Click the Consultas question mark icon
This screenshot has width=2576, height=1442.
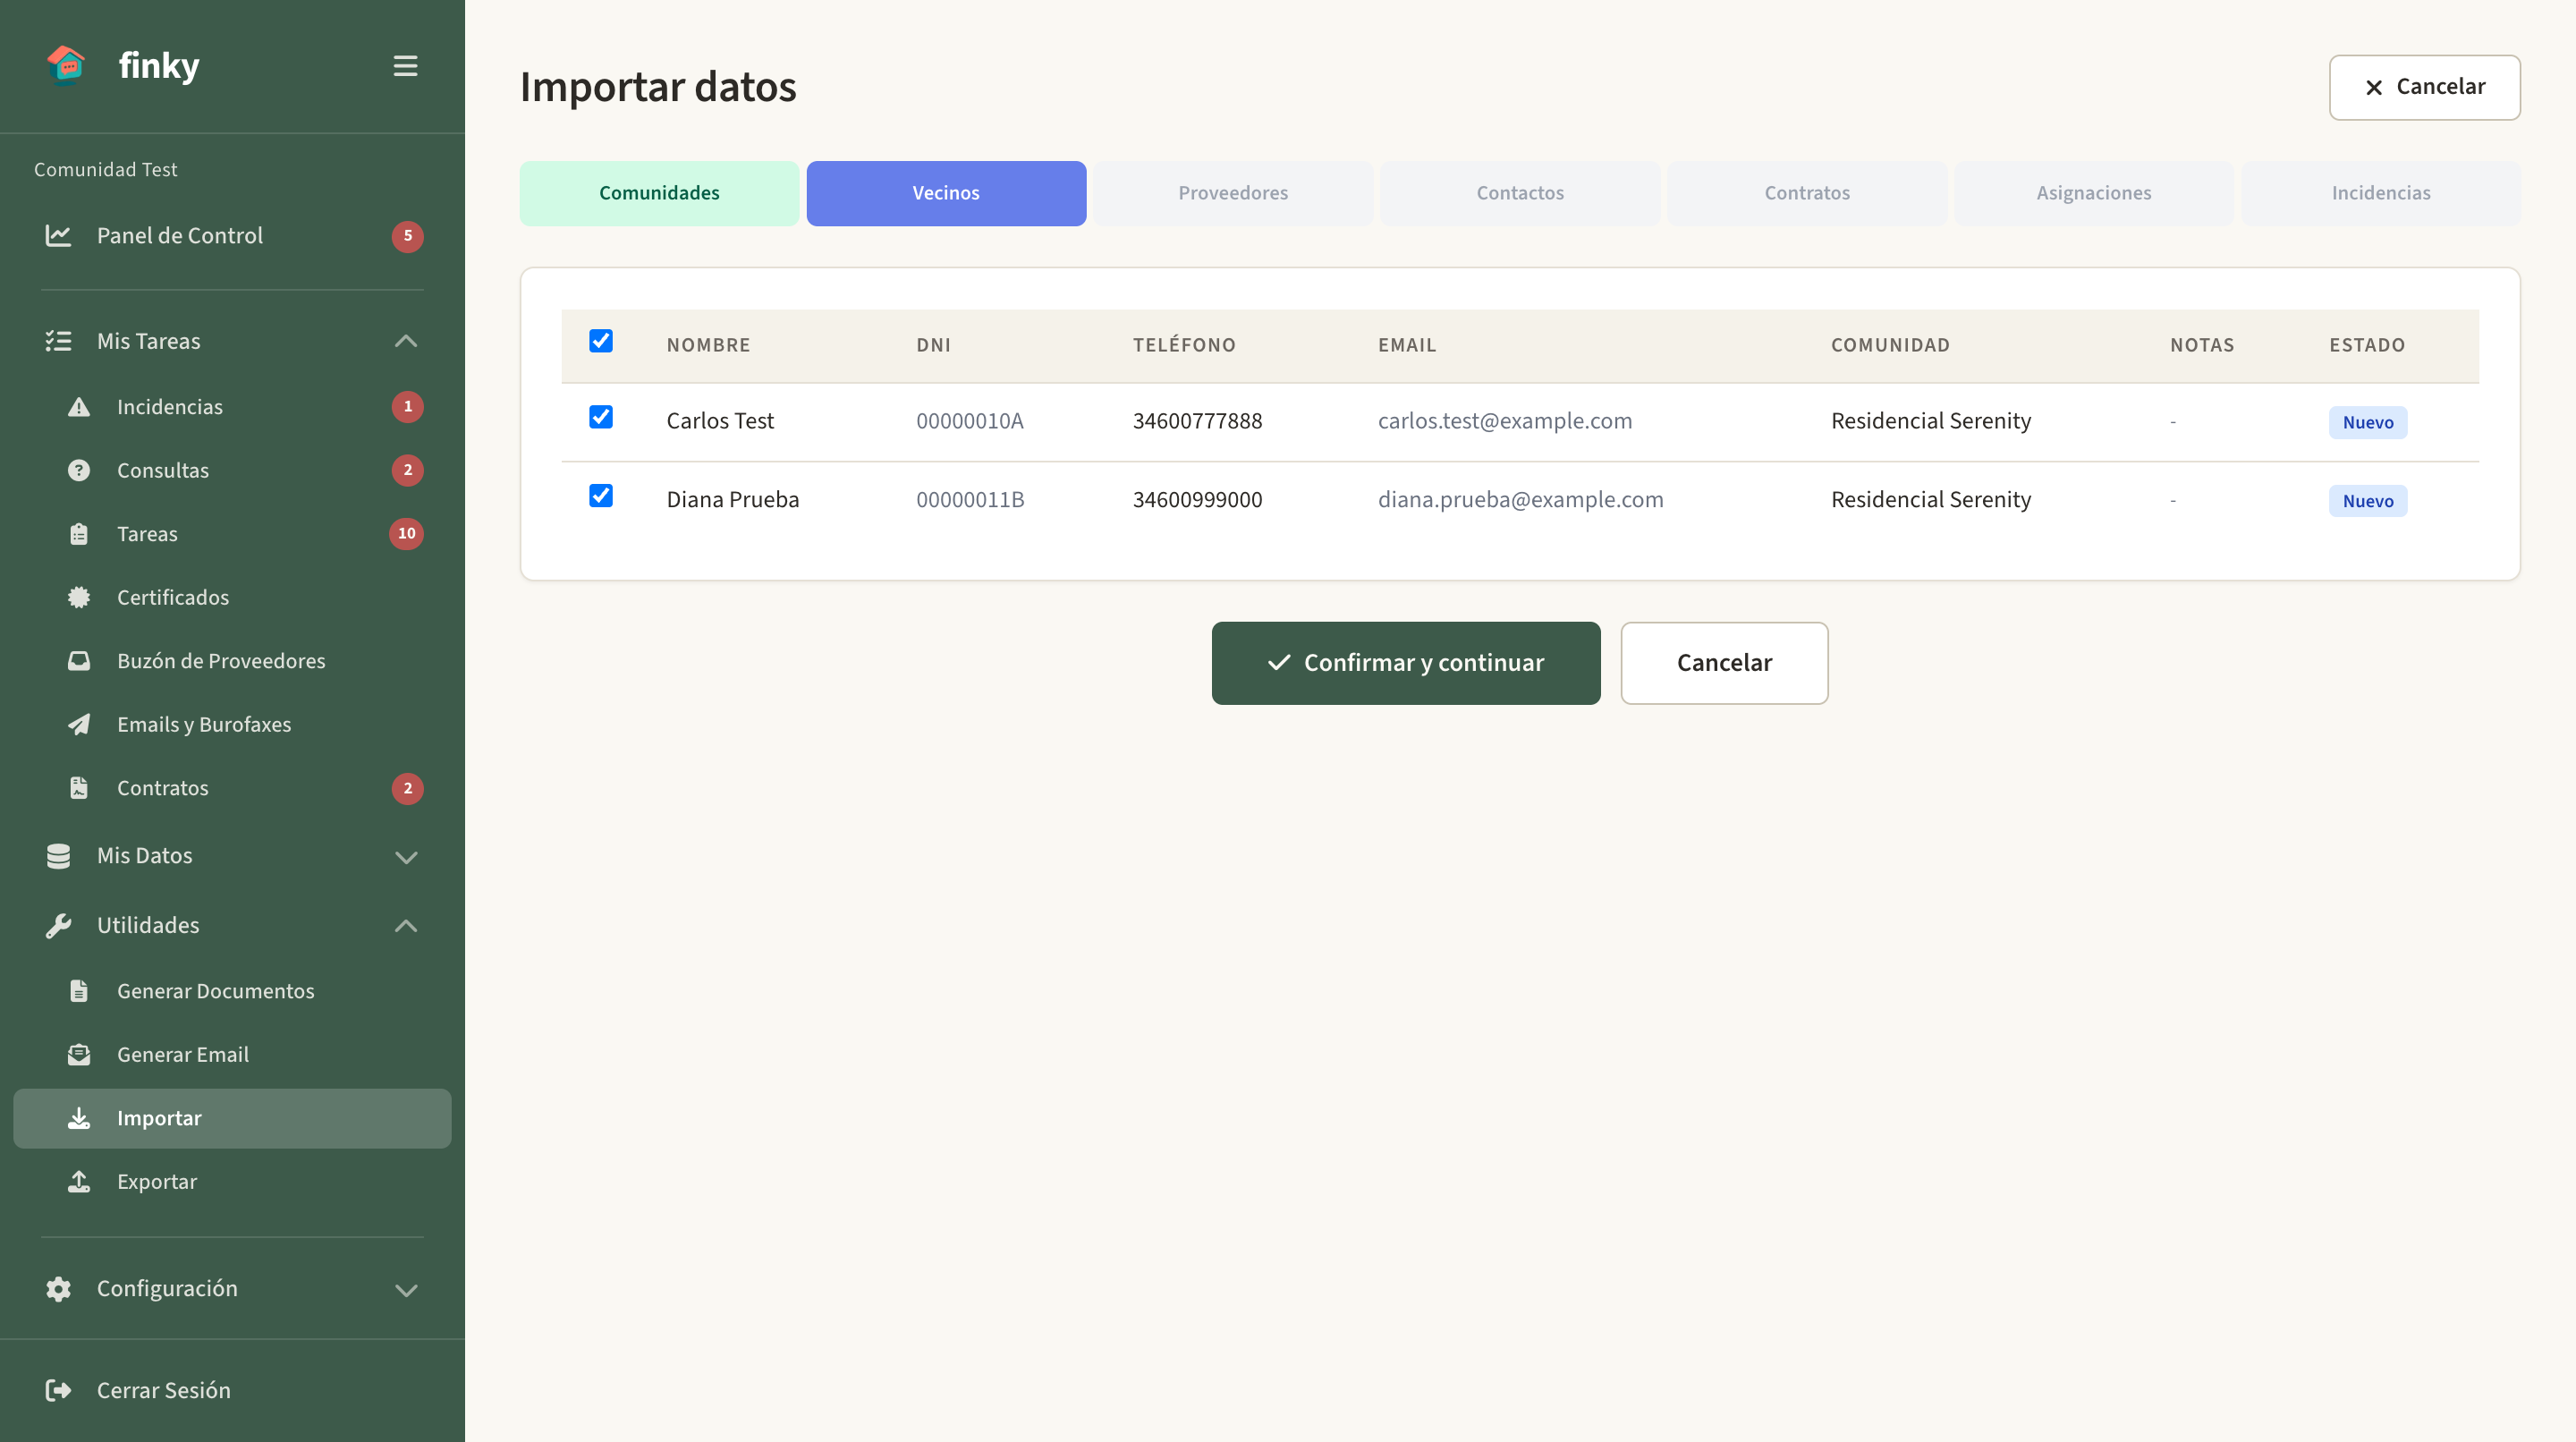(x=79, y=470)
